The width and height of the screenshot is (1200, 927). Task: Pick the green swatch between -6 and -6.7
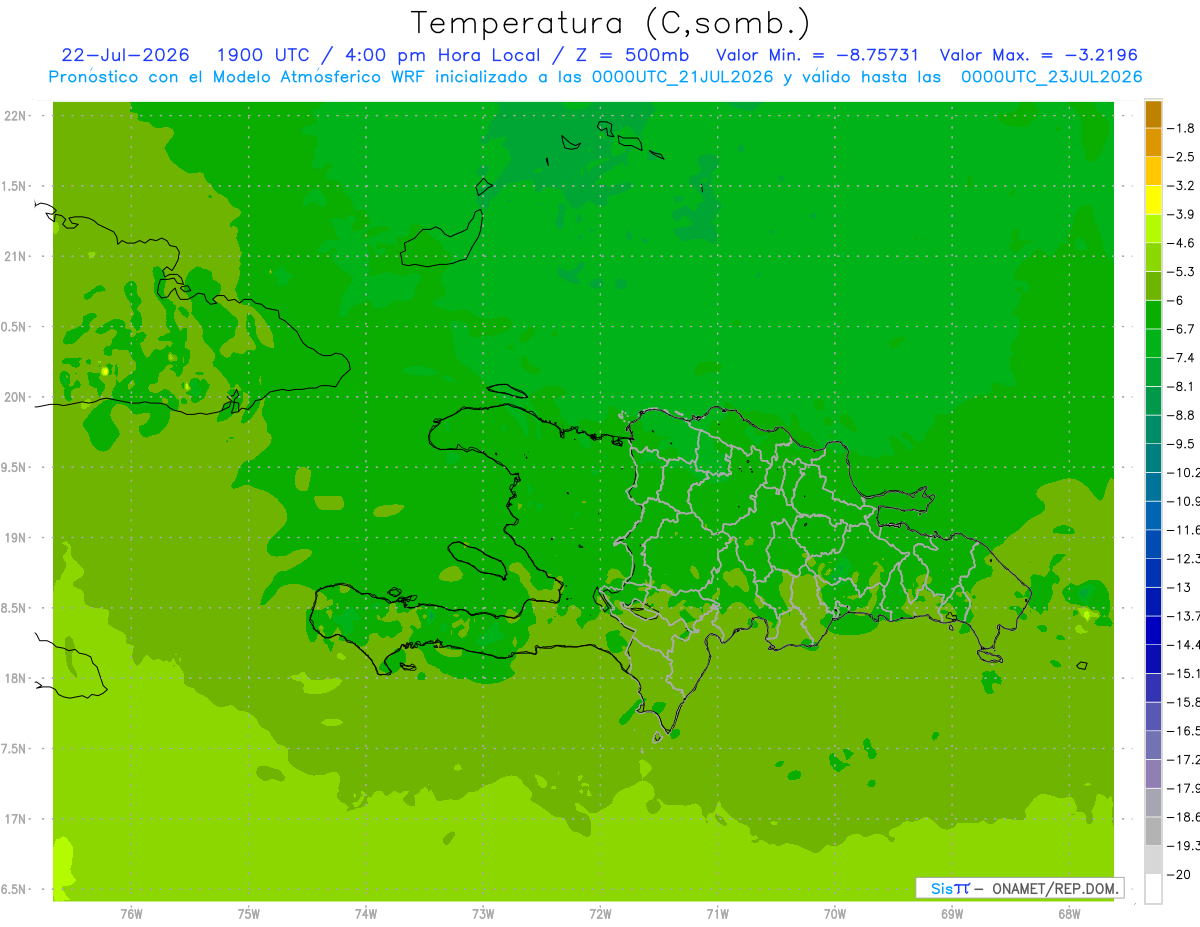tap(1153, 315)
